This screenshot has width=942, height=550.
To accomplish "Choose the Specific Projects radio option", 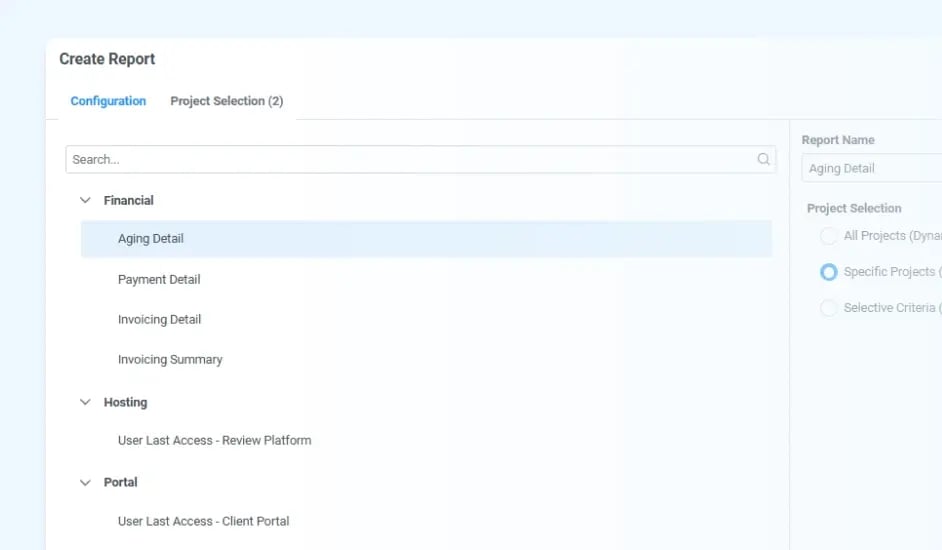I will click(828, 272).
